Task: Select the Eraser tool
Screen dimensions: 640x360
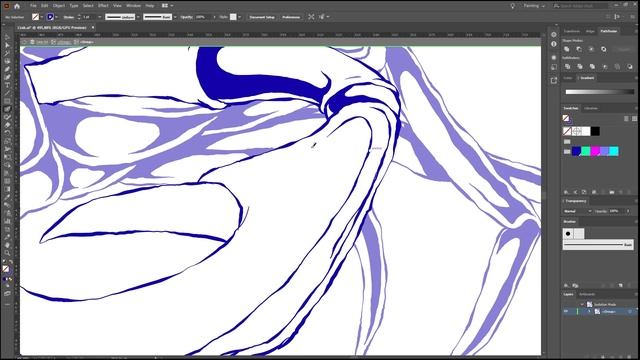Action: coord(7,125)
